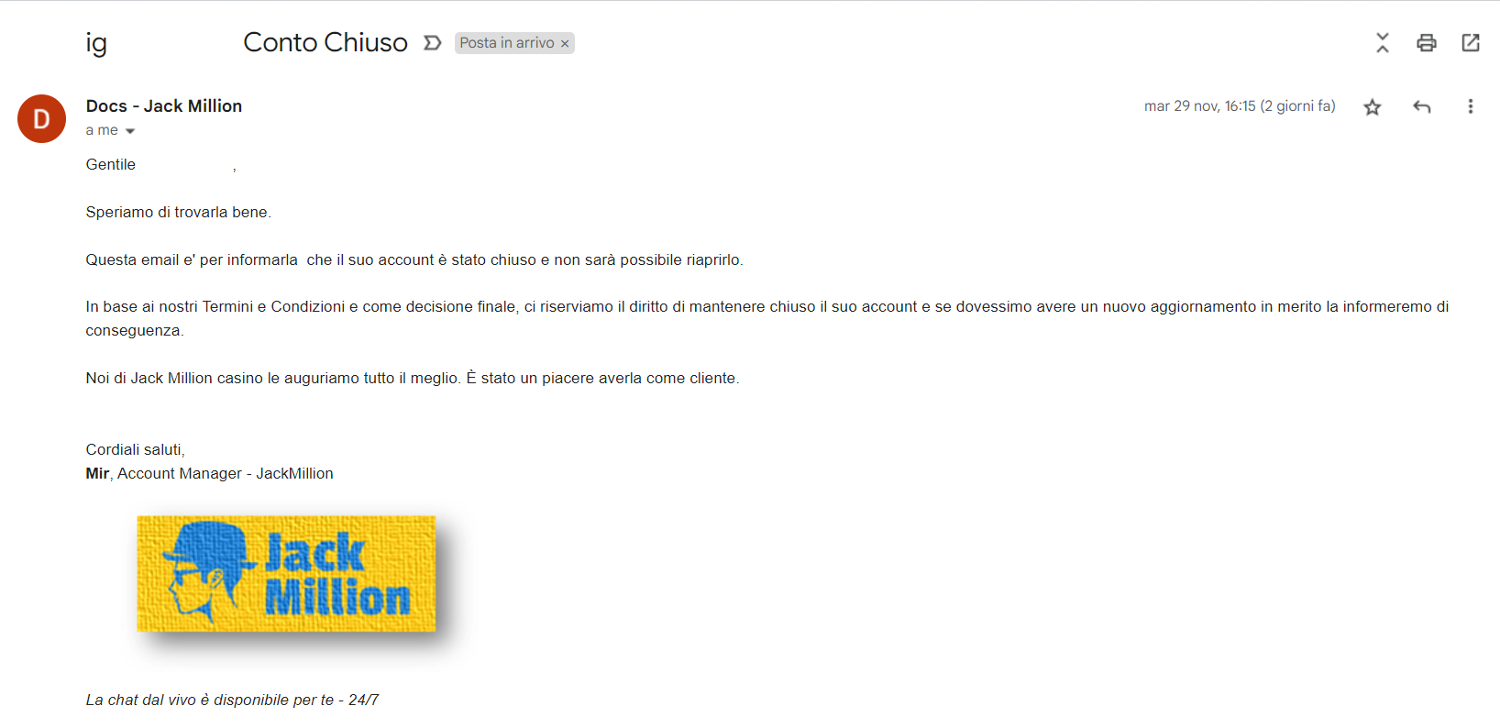Click the Conto Chiuso subject title
Image resolution: width=1500 pixels, height=728 pixels.
point(325,43)
